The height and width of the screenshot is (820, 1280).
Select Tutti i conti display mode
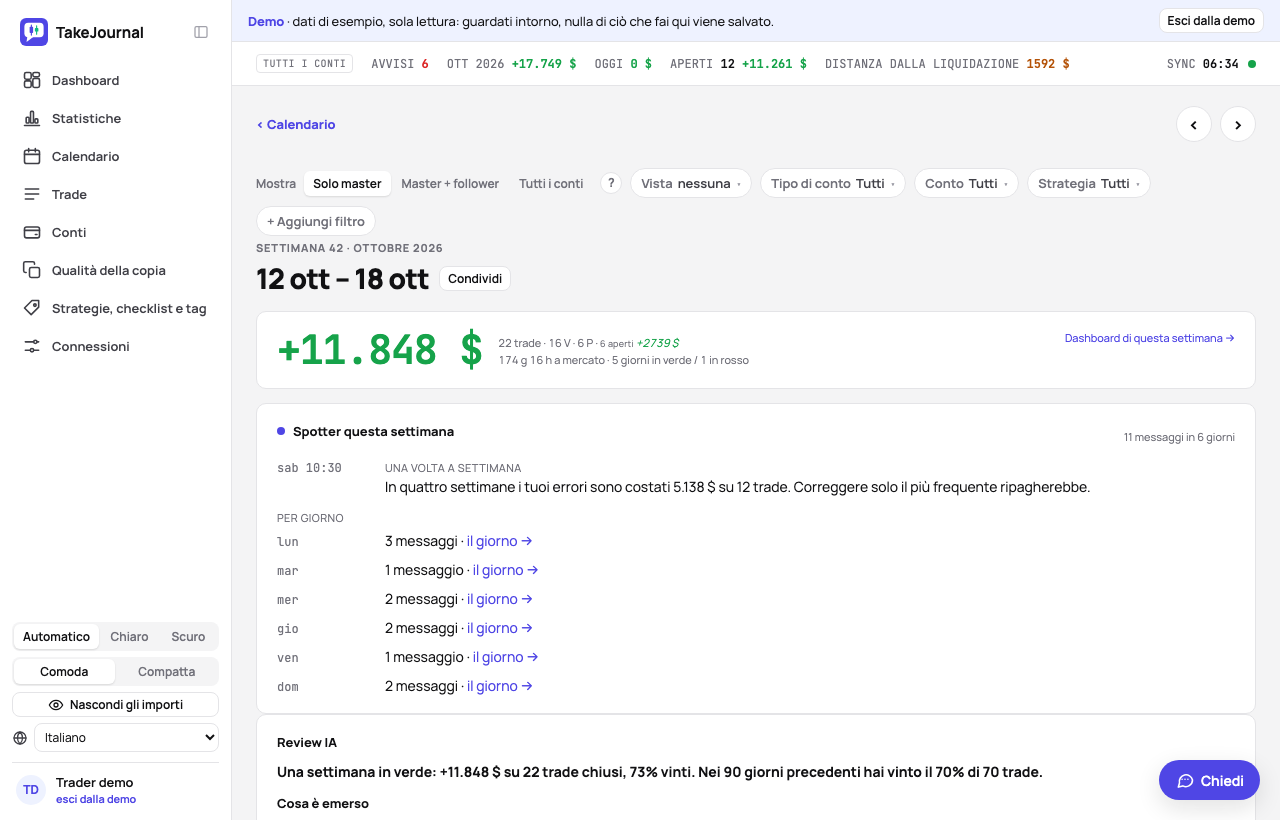(551, 184)
